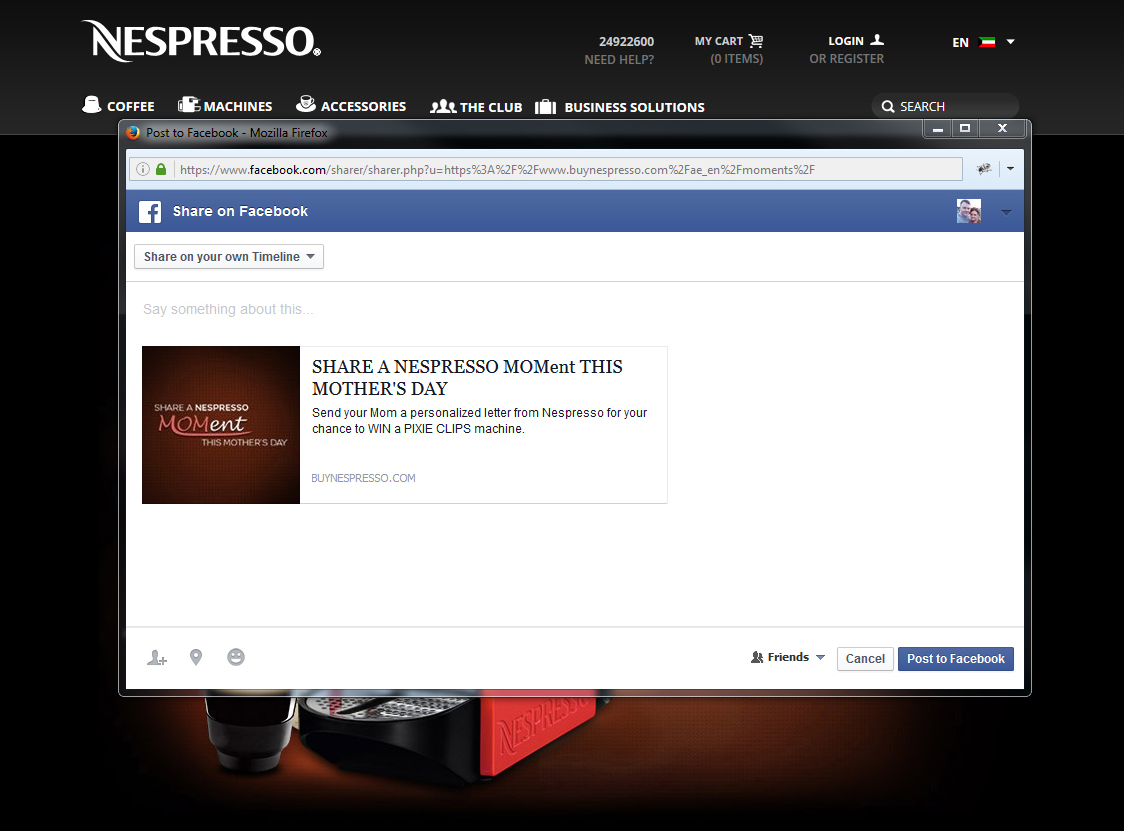Expand the language selector arrow
The image size is (1124, 831).
coord(1011,42)
